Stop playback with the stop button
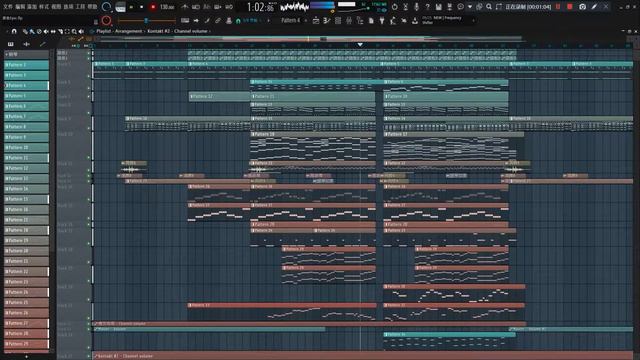 (x=141, y=7)
